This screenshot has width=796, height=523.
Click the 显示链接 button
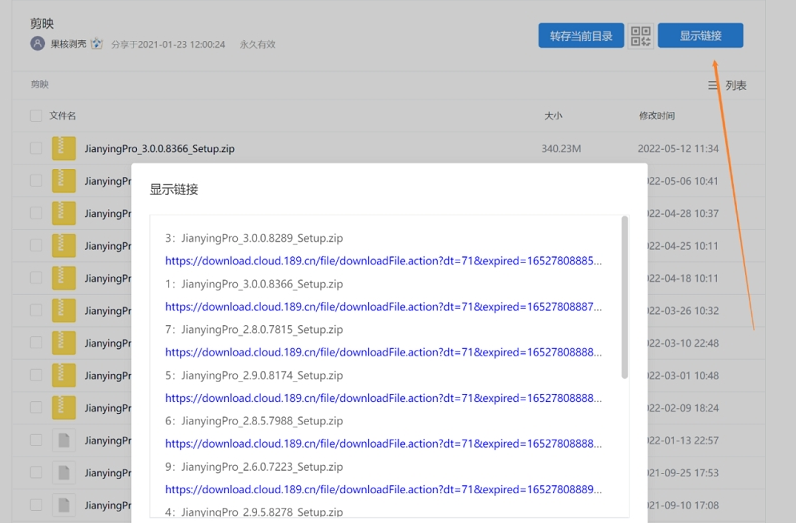pyautogui.click(x=700, y=36)
